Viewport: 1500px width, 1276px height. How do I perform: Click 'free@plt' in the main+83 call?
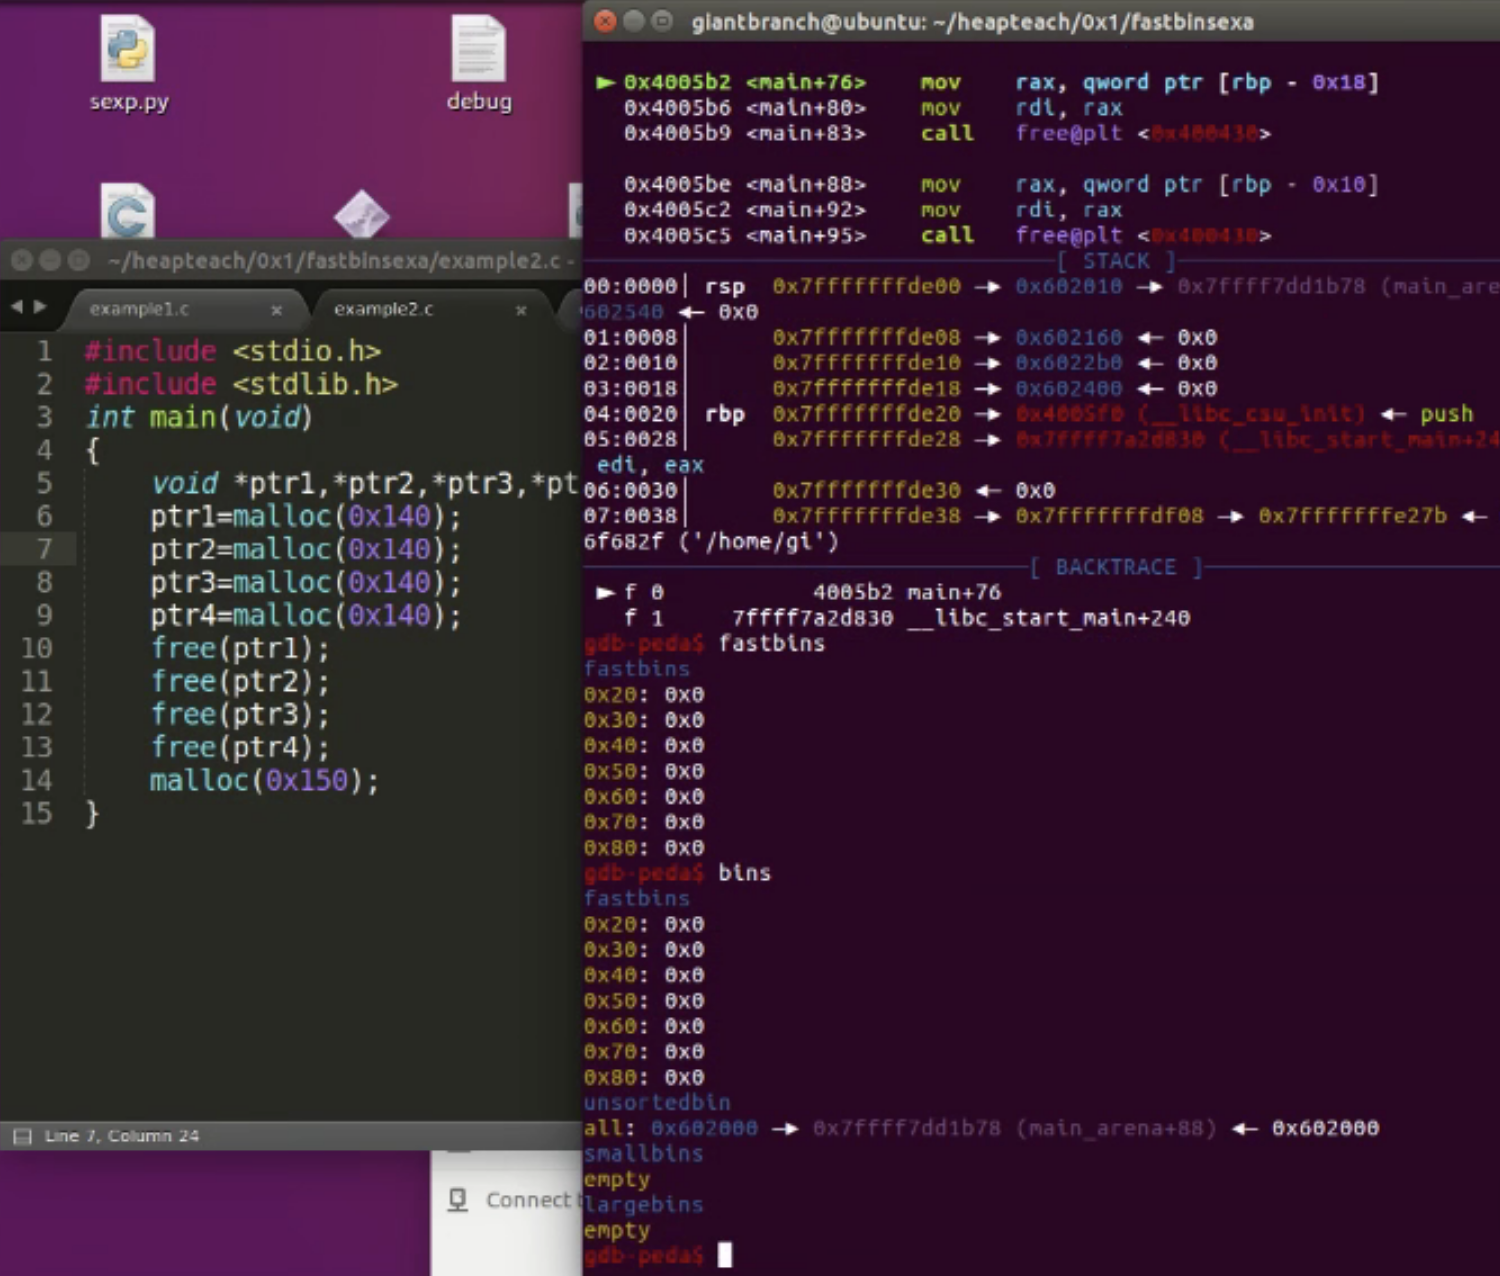coord(1069,133)
